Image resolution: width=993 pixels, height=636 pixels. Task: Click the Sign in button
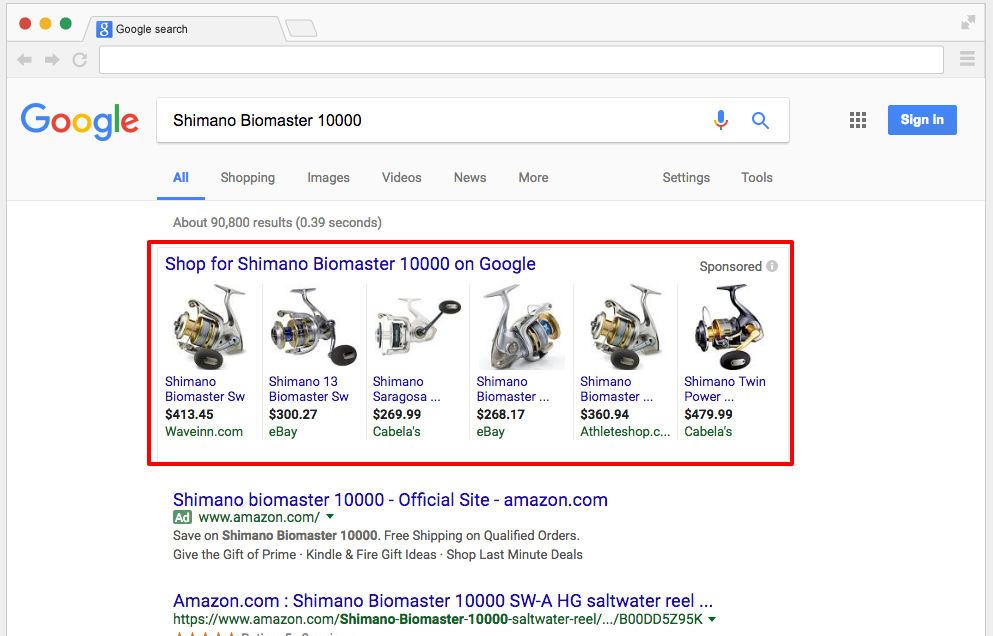point(921,120)
